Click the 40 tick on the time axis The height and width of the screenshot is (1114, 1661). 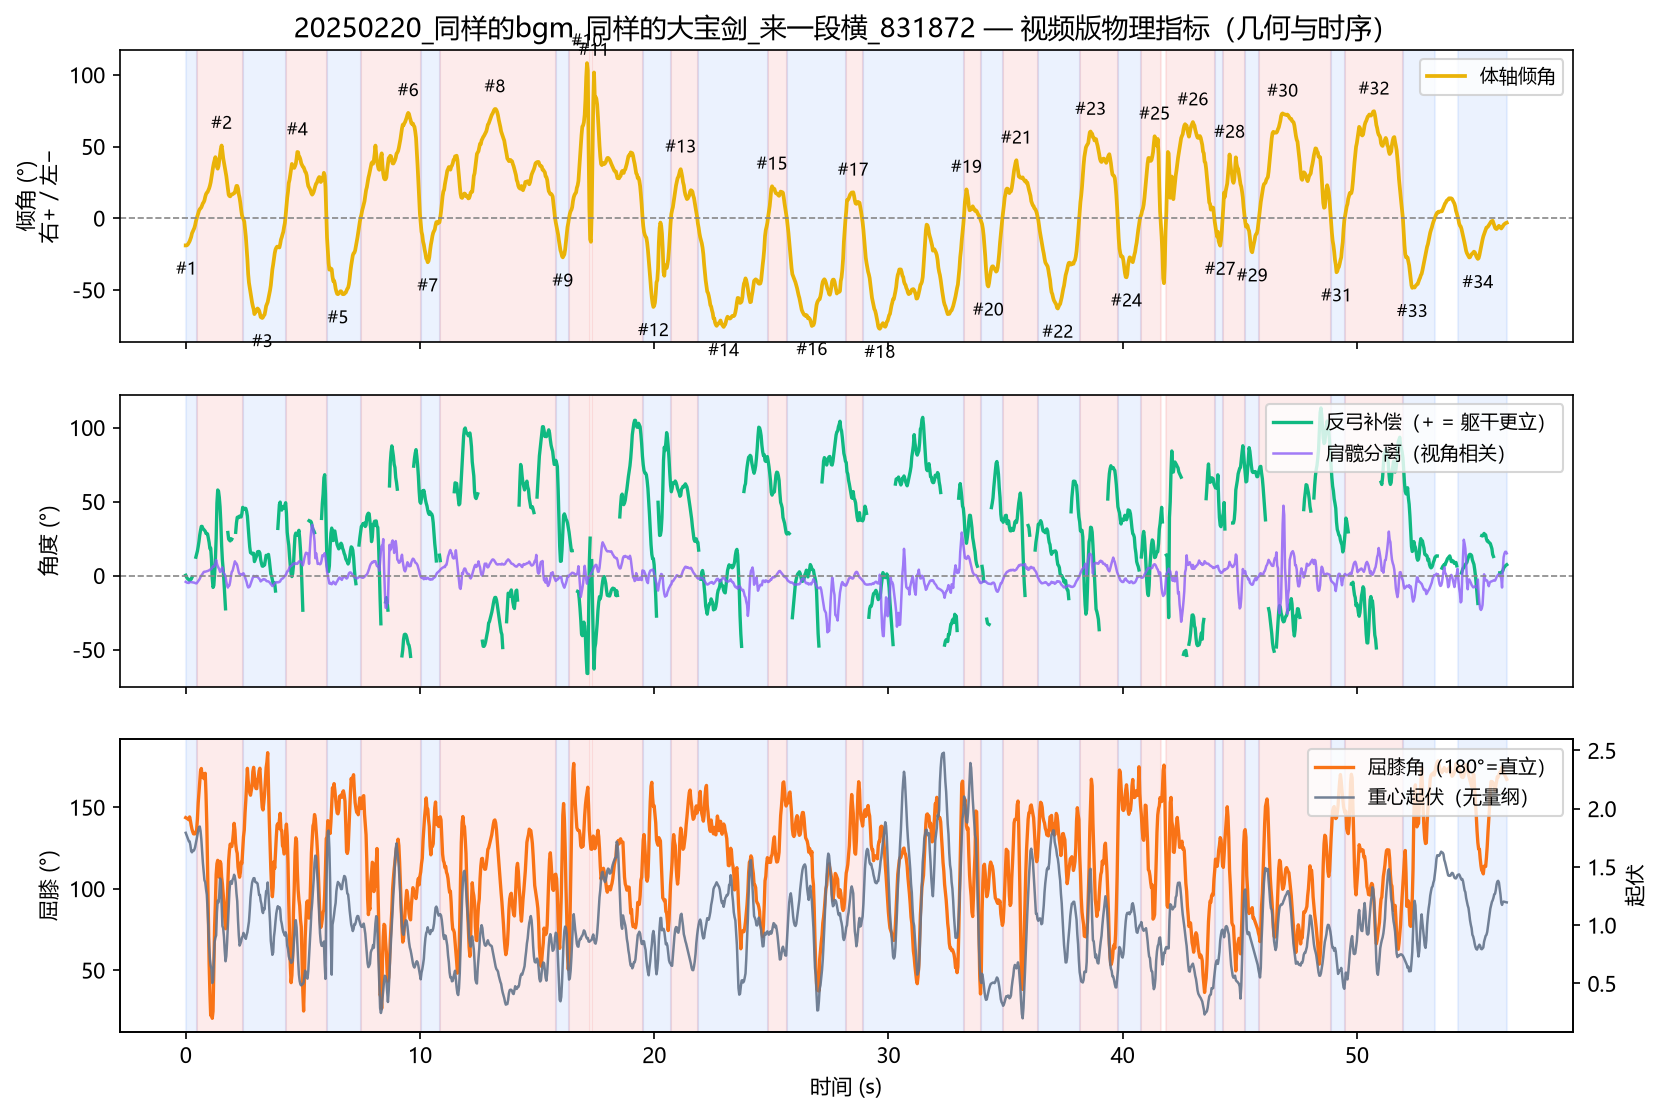click(1122, 1054)
